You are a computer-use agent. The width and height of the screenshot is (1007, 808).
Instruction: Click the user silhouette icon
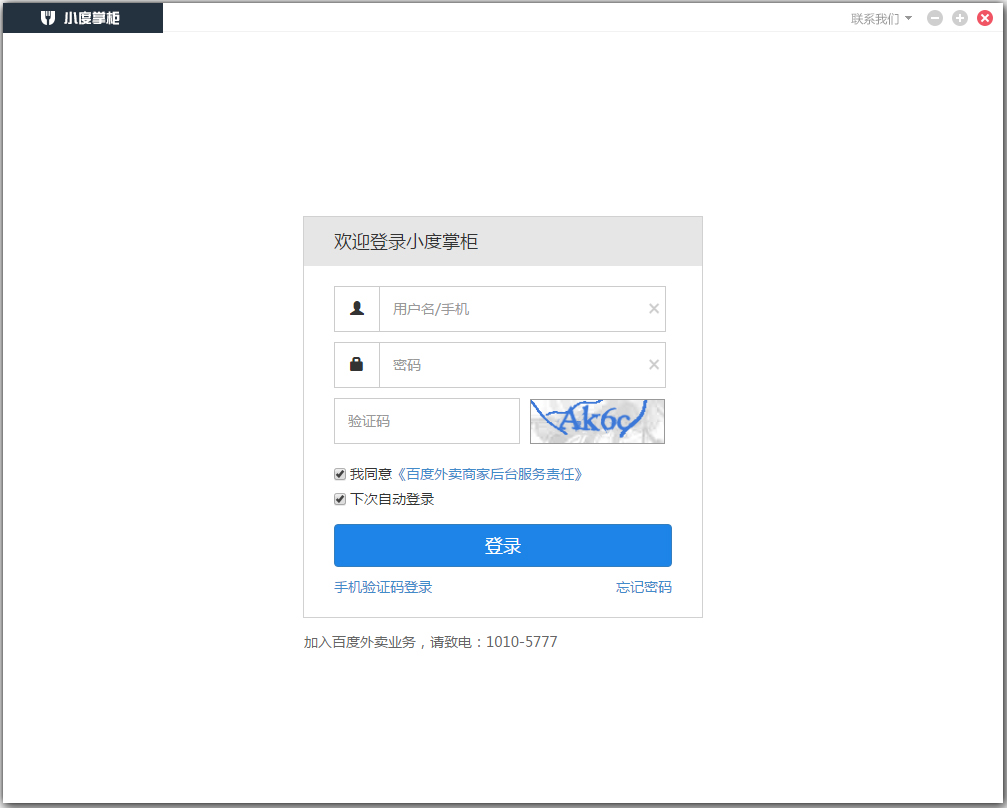pos(357,309)
